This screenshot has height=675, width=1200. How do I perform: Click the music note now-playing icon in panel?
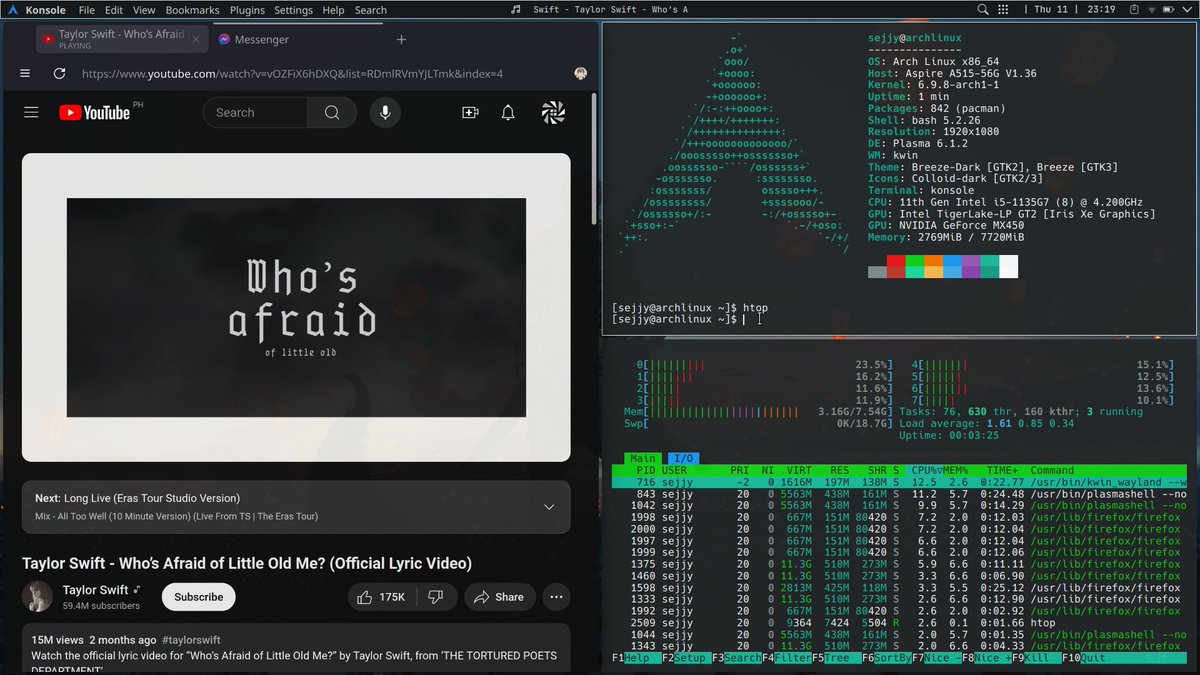tap(515, 10)
